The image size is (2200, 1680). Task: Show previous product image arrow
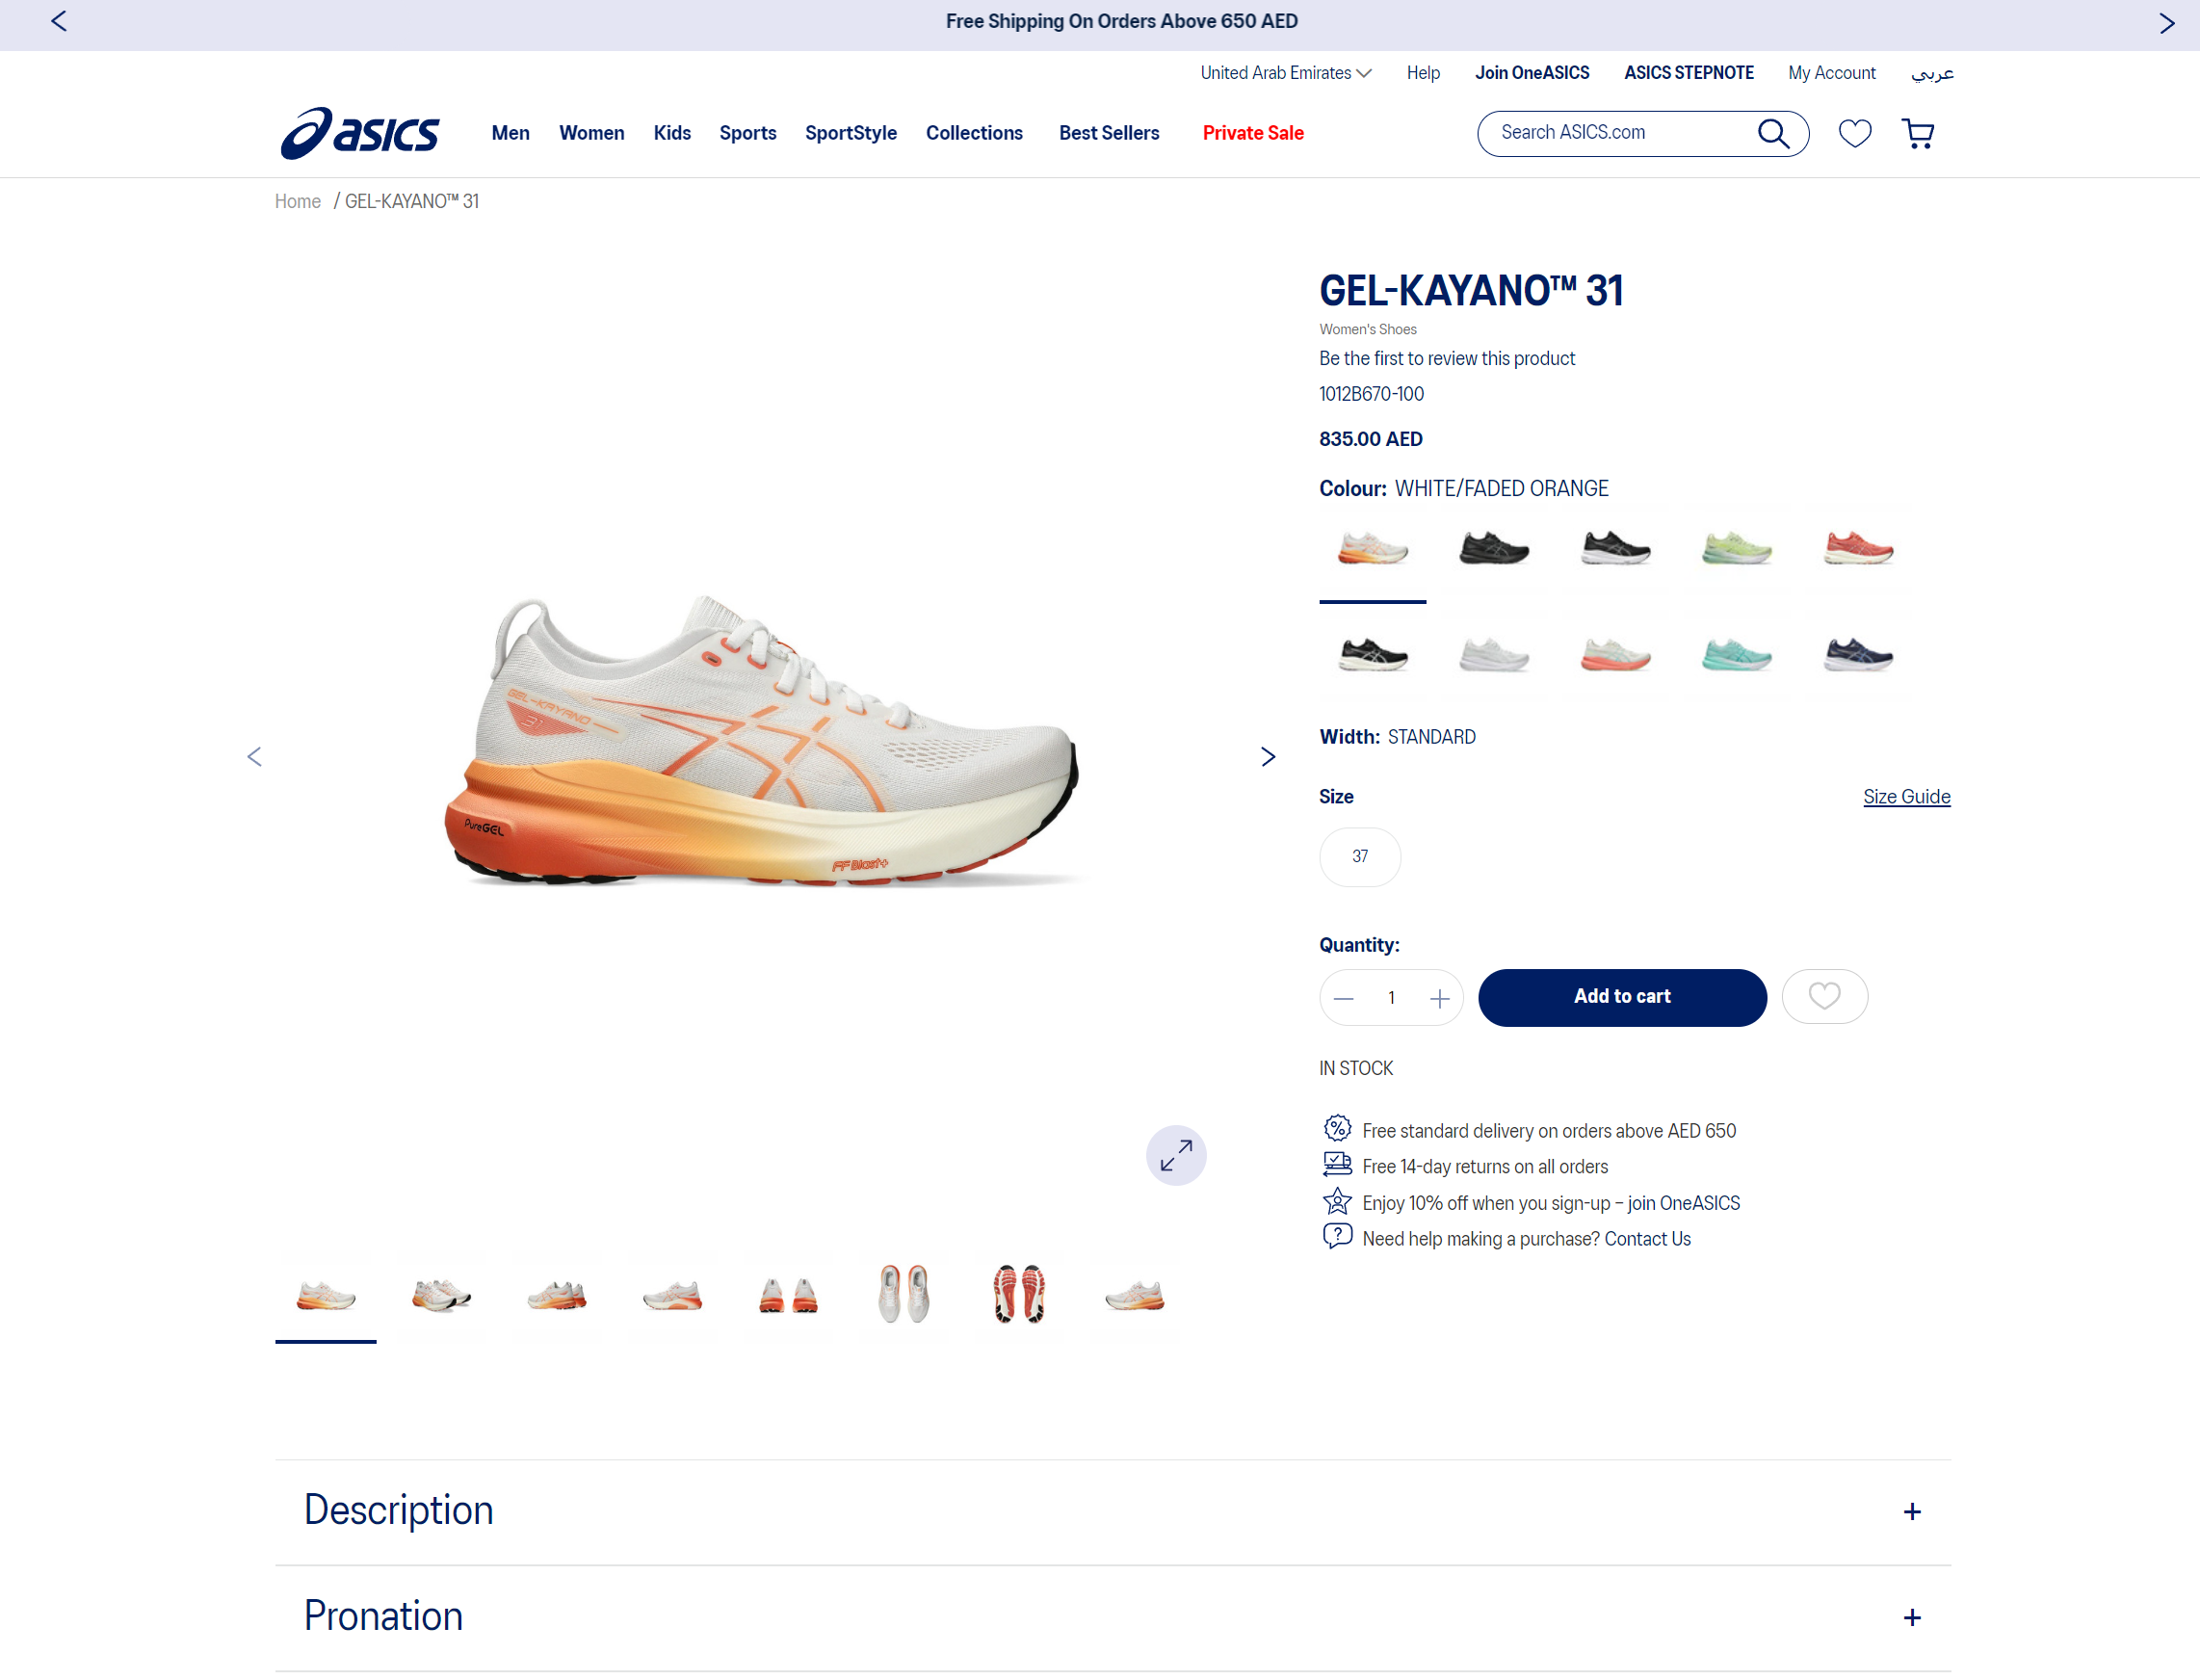254,757
